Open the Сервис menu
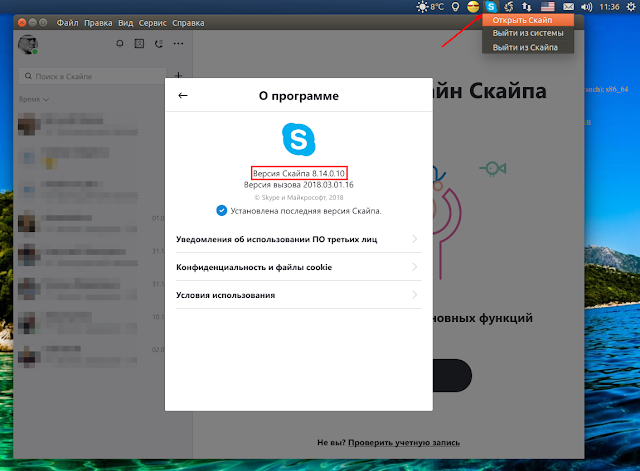The image size is (640, 471). (x=153, y=23)
